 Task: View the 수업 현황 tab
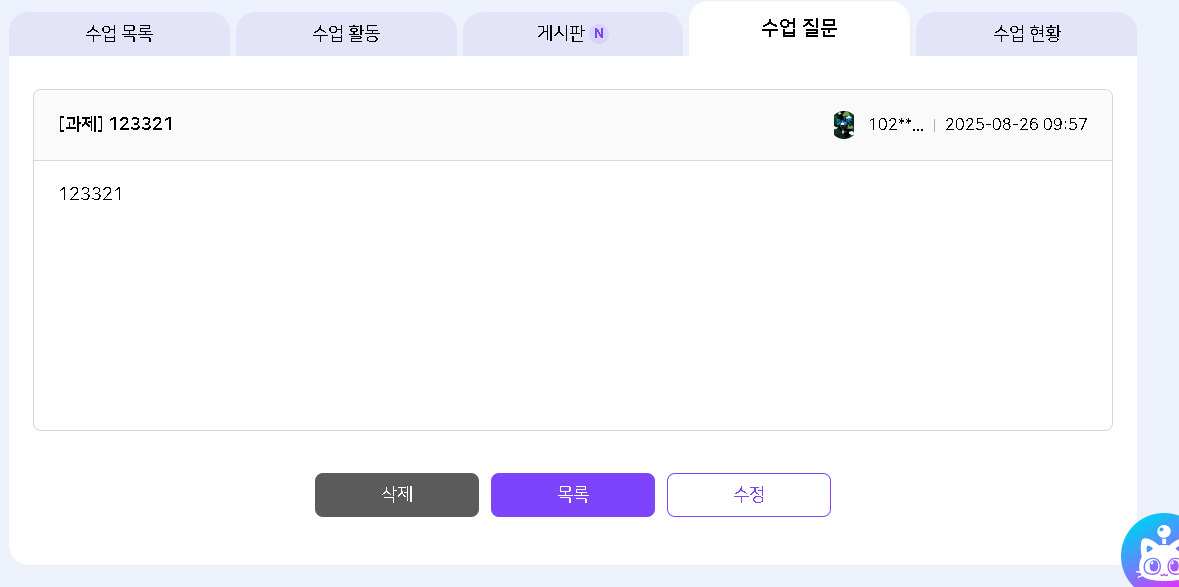(1026, 34)
